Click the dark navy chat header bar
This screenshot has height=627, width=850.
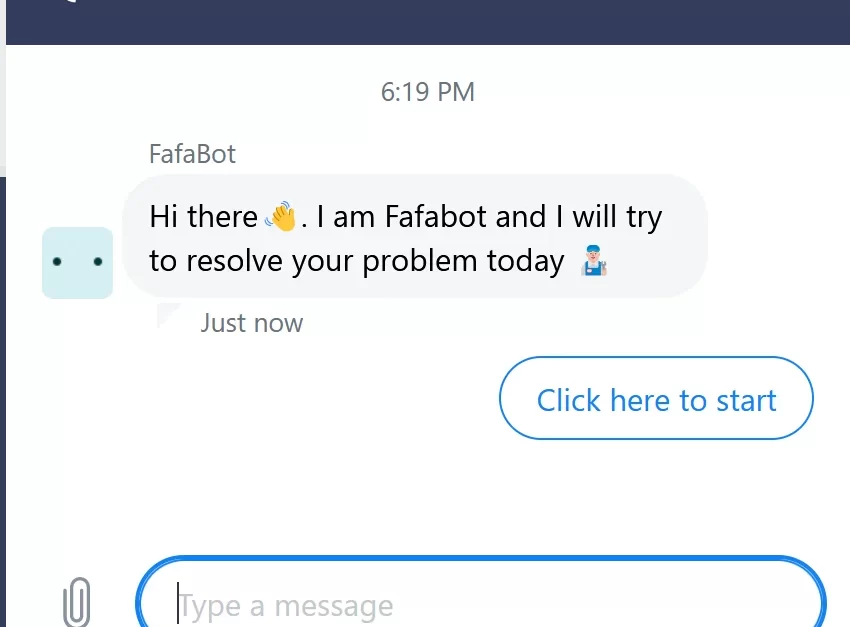click(x=428, y=22)
